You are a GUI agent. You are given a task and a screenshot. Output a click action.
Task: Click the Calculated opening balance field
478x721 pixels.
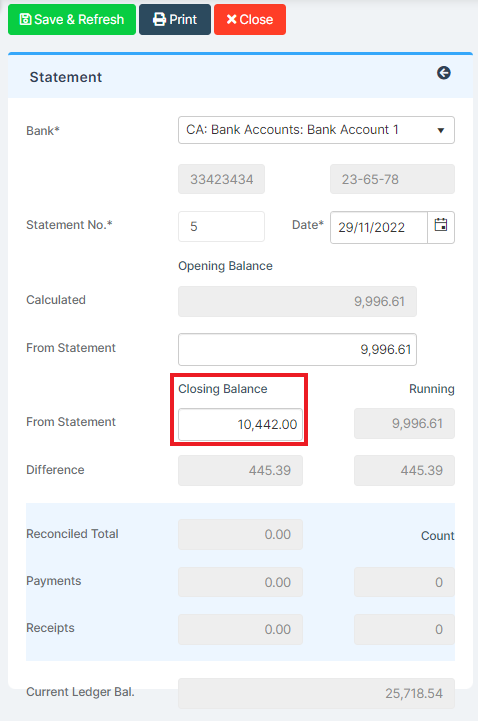pyautogui.click(x=297, y=302)
